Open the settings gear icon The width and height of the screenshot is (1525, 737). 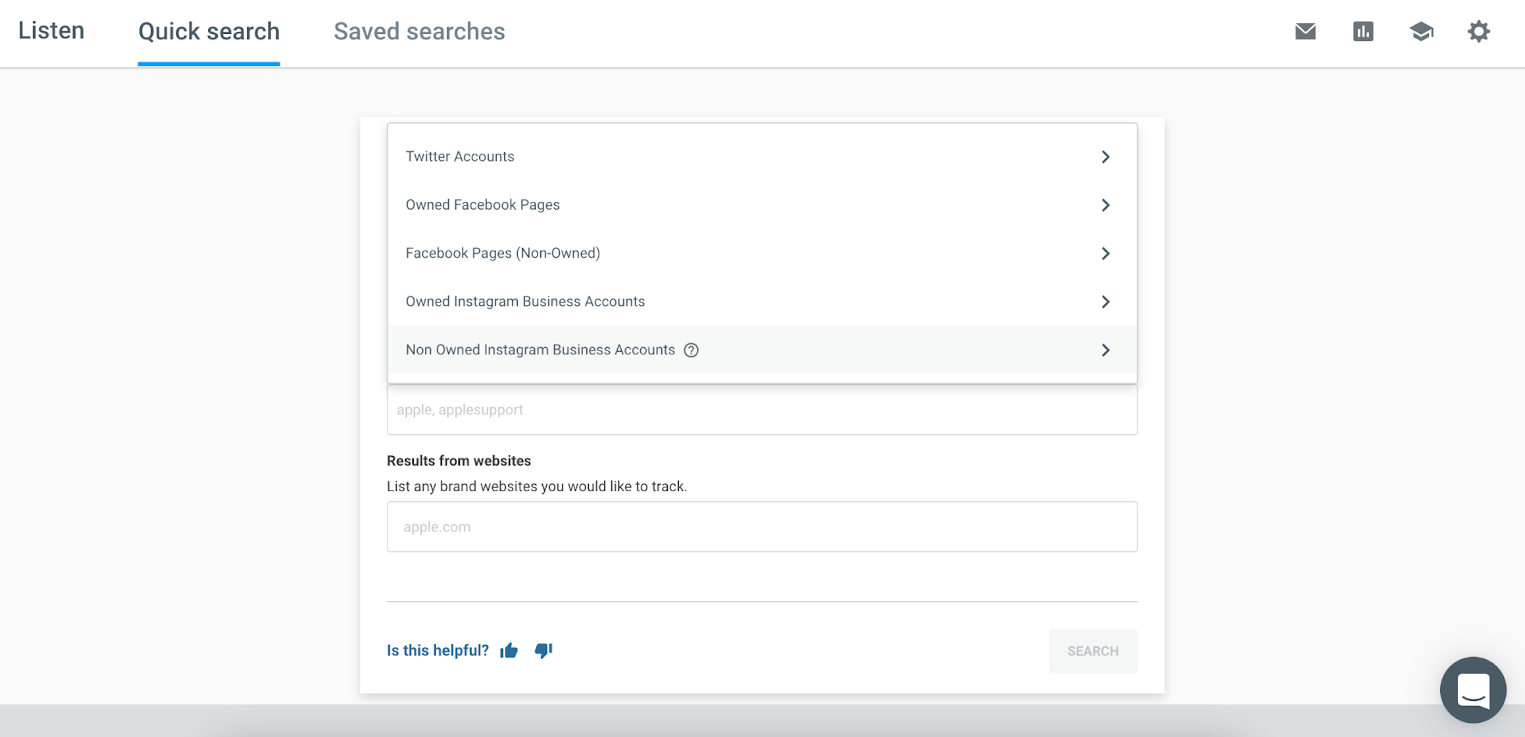click(x=1479, y=31)
